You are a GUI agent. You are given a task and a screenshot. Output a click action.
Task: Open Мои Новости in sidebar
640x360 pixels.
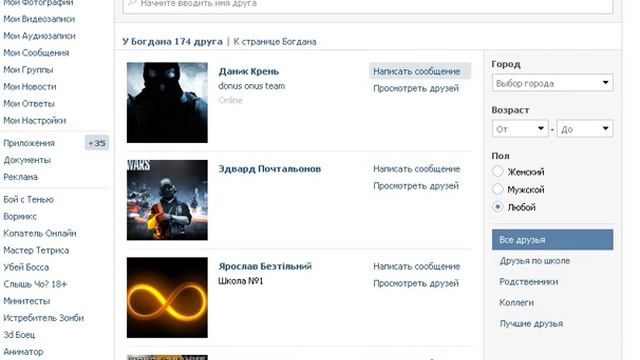pyautogui.click(x=29, y=87)
